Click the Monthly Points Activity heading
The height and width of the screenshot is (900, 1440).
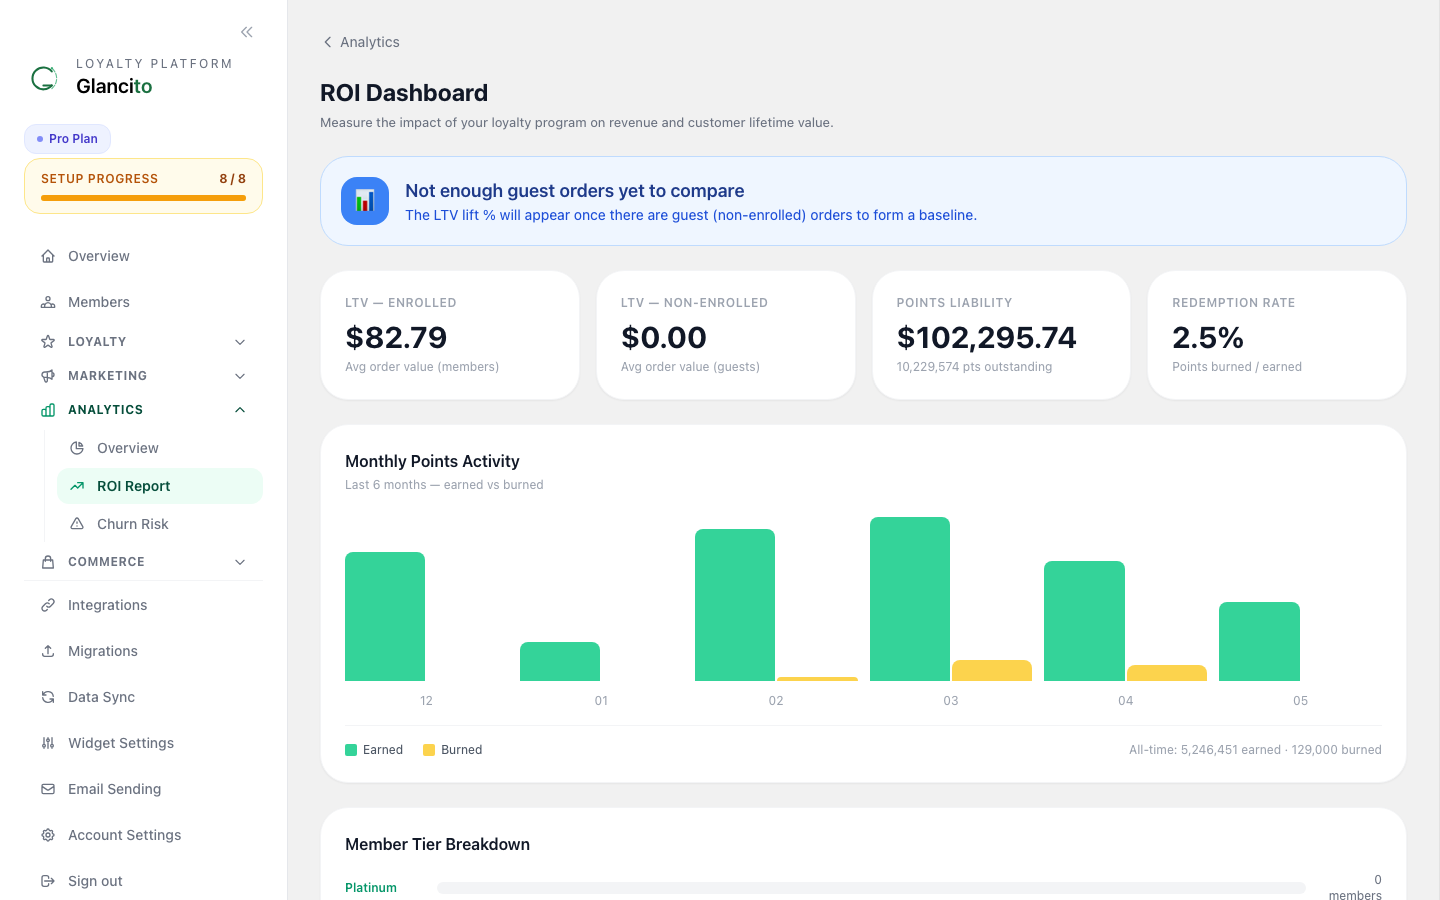pyautogui.click(x=432, y=461)
